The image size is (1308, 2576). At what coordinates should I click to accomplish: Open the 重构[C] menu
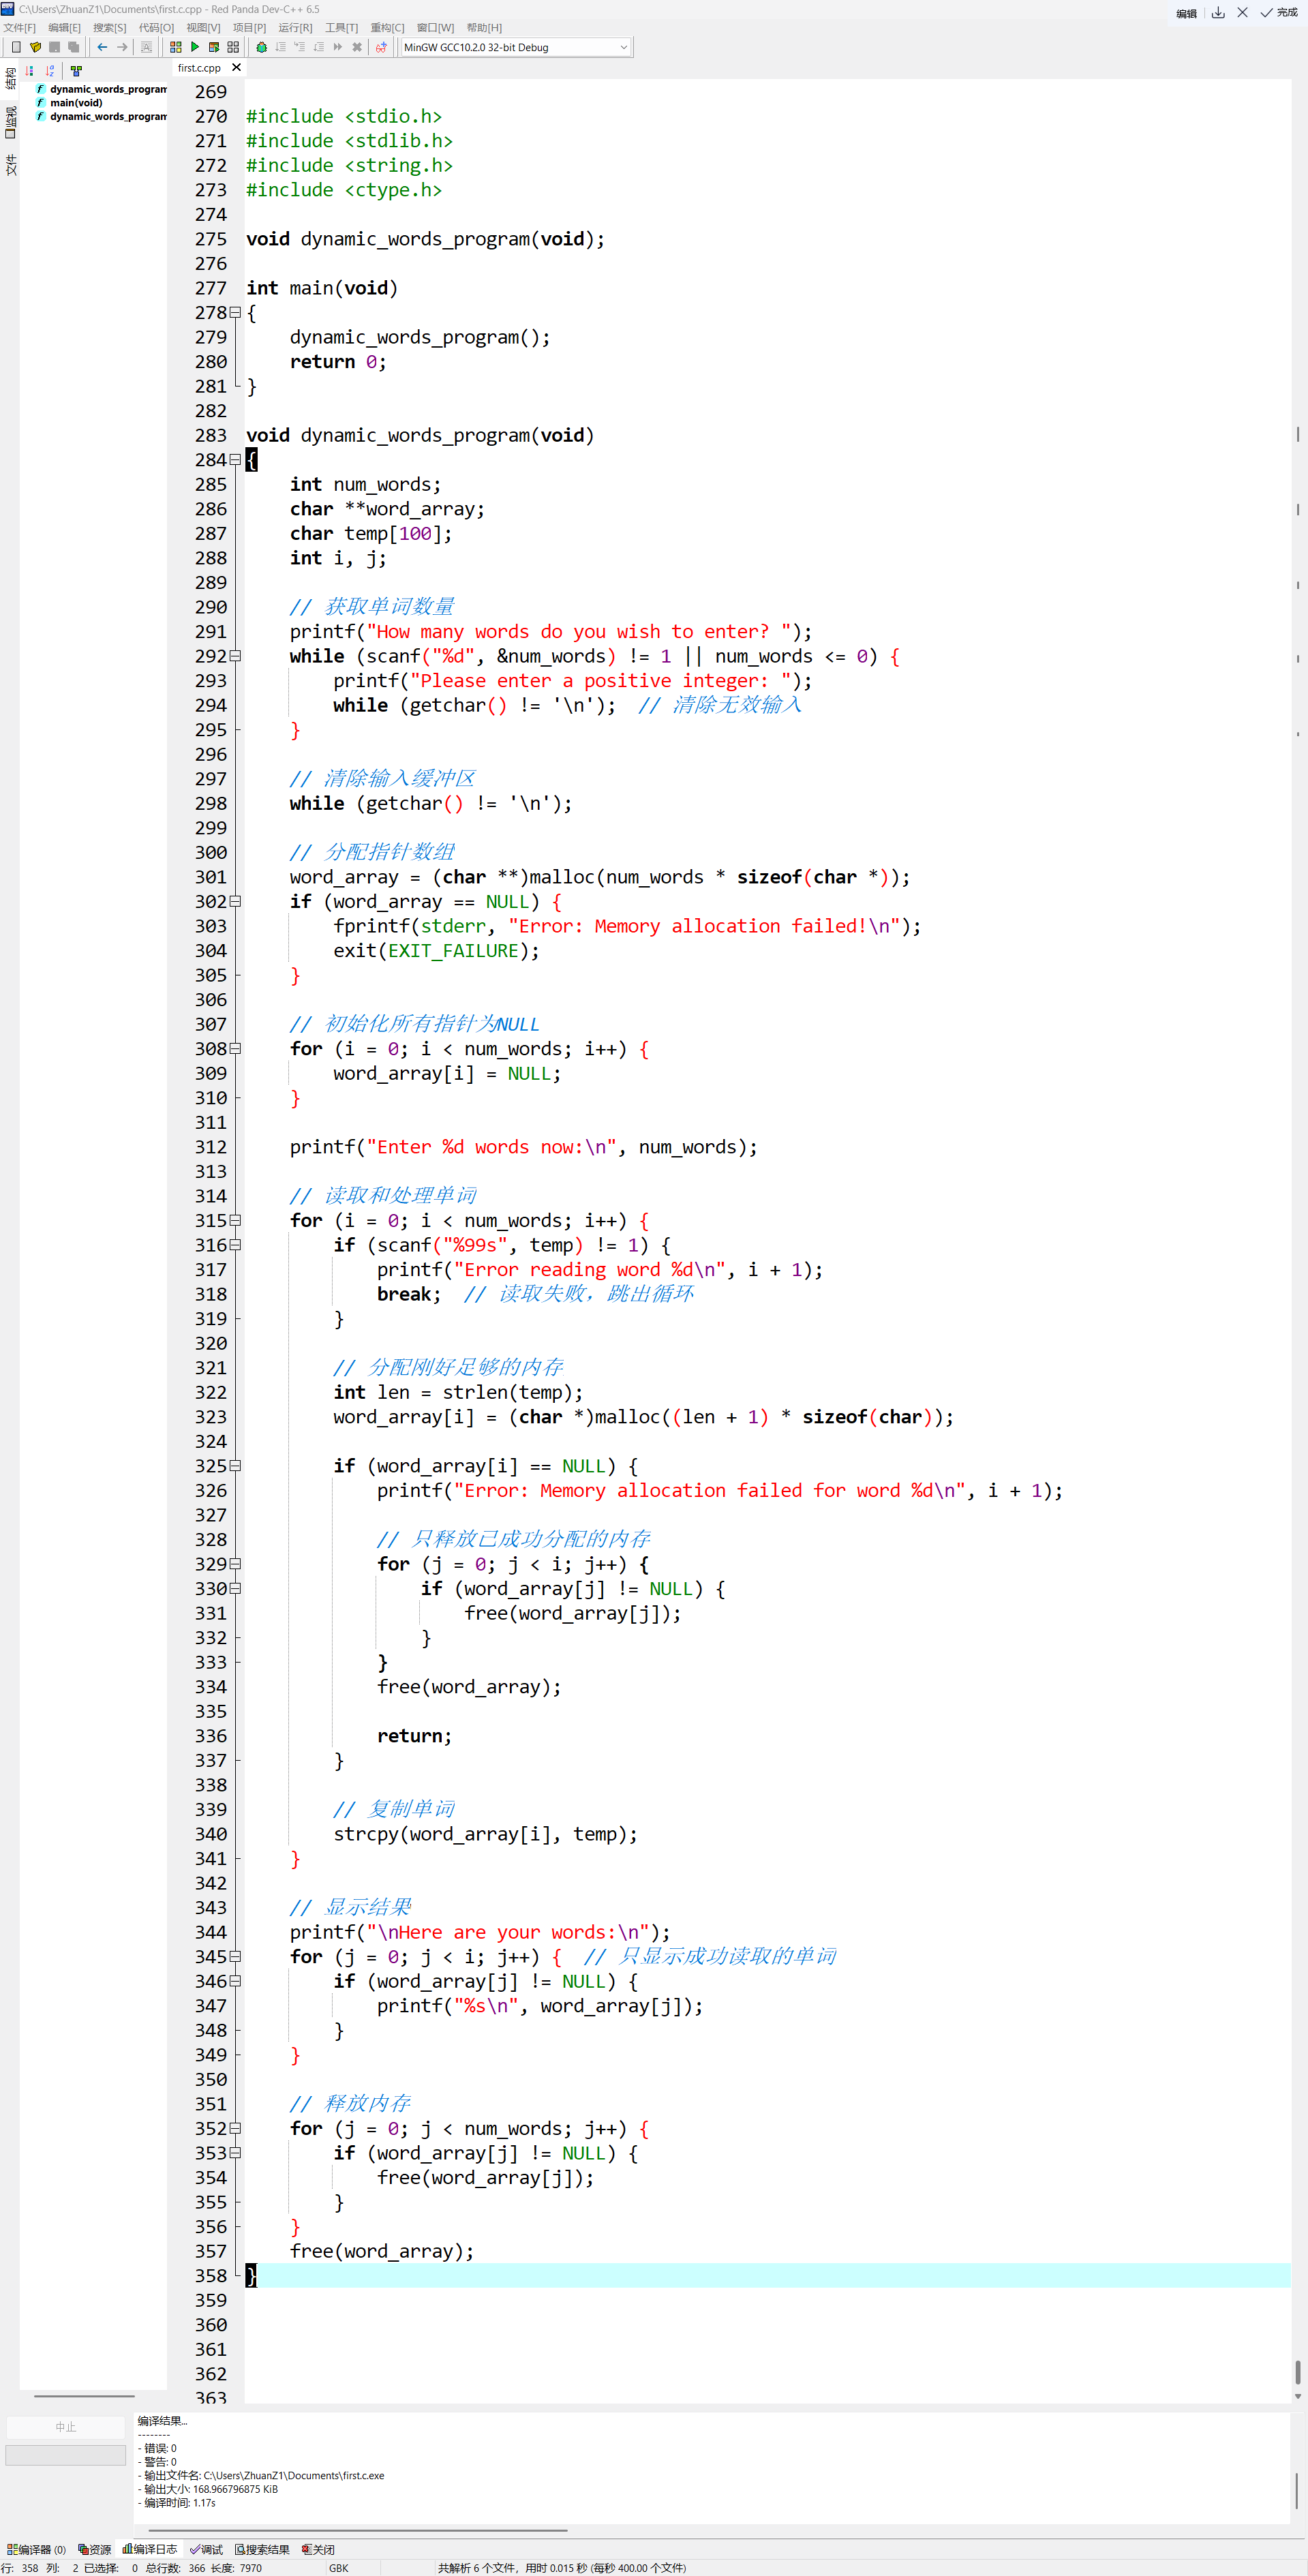(x=387, y=28)
